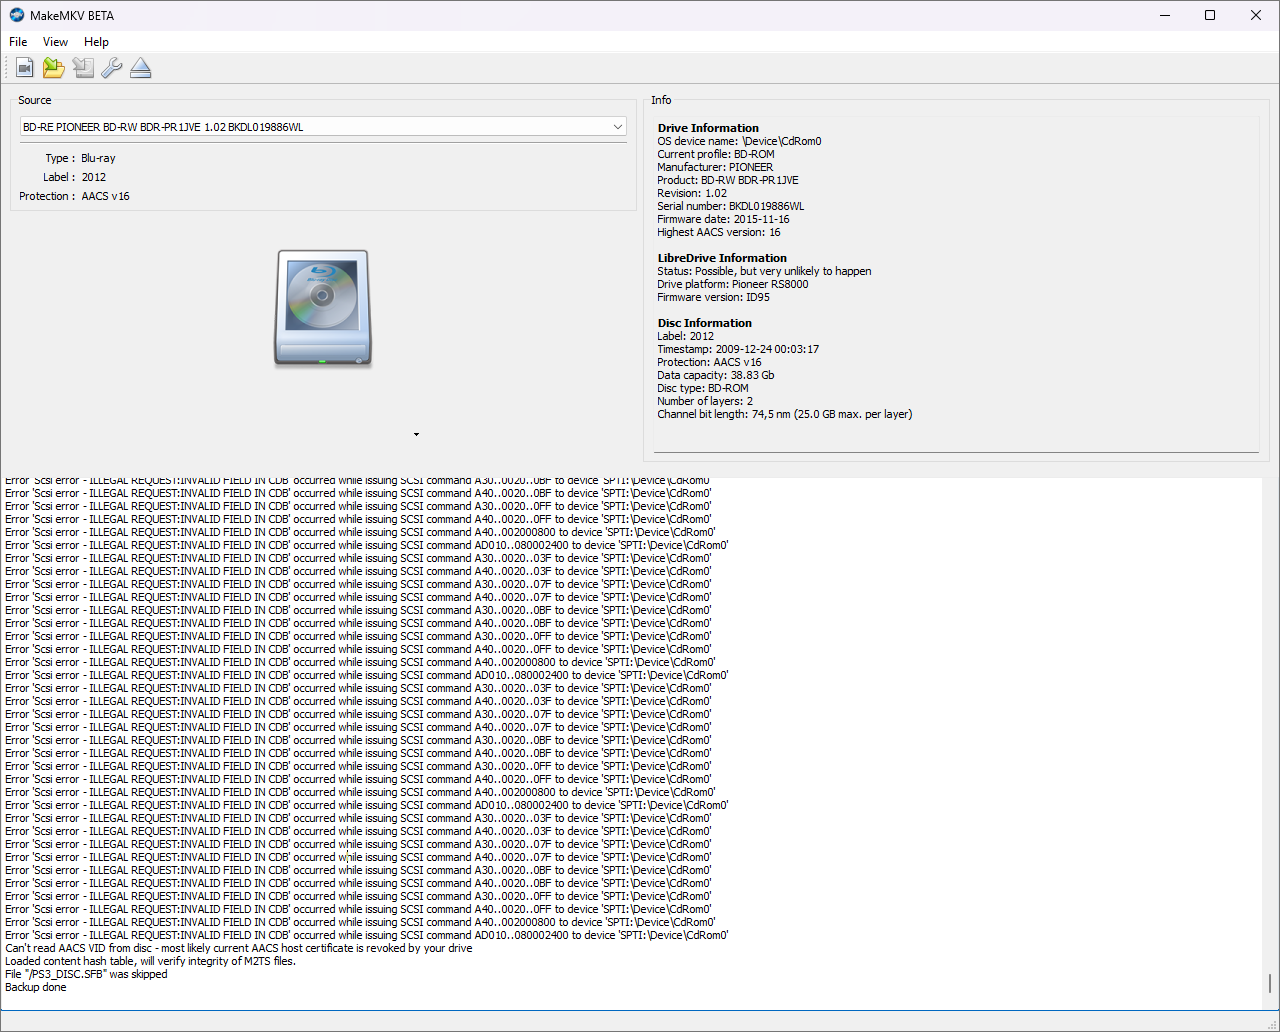Click the status bar at the window bottom
The image size is (1280, 1032).
point(640,1022)
